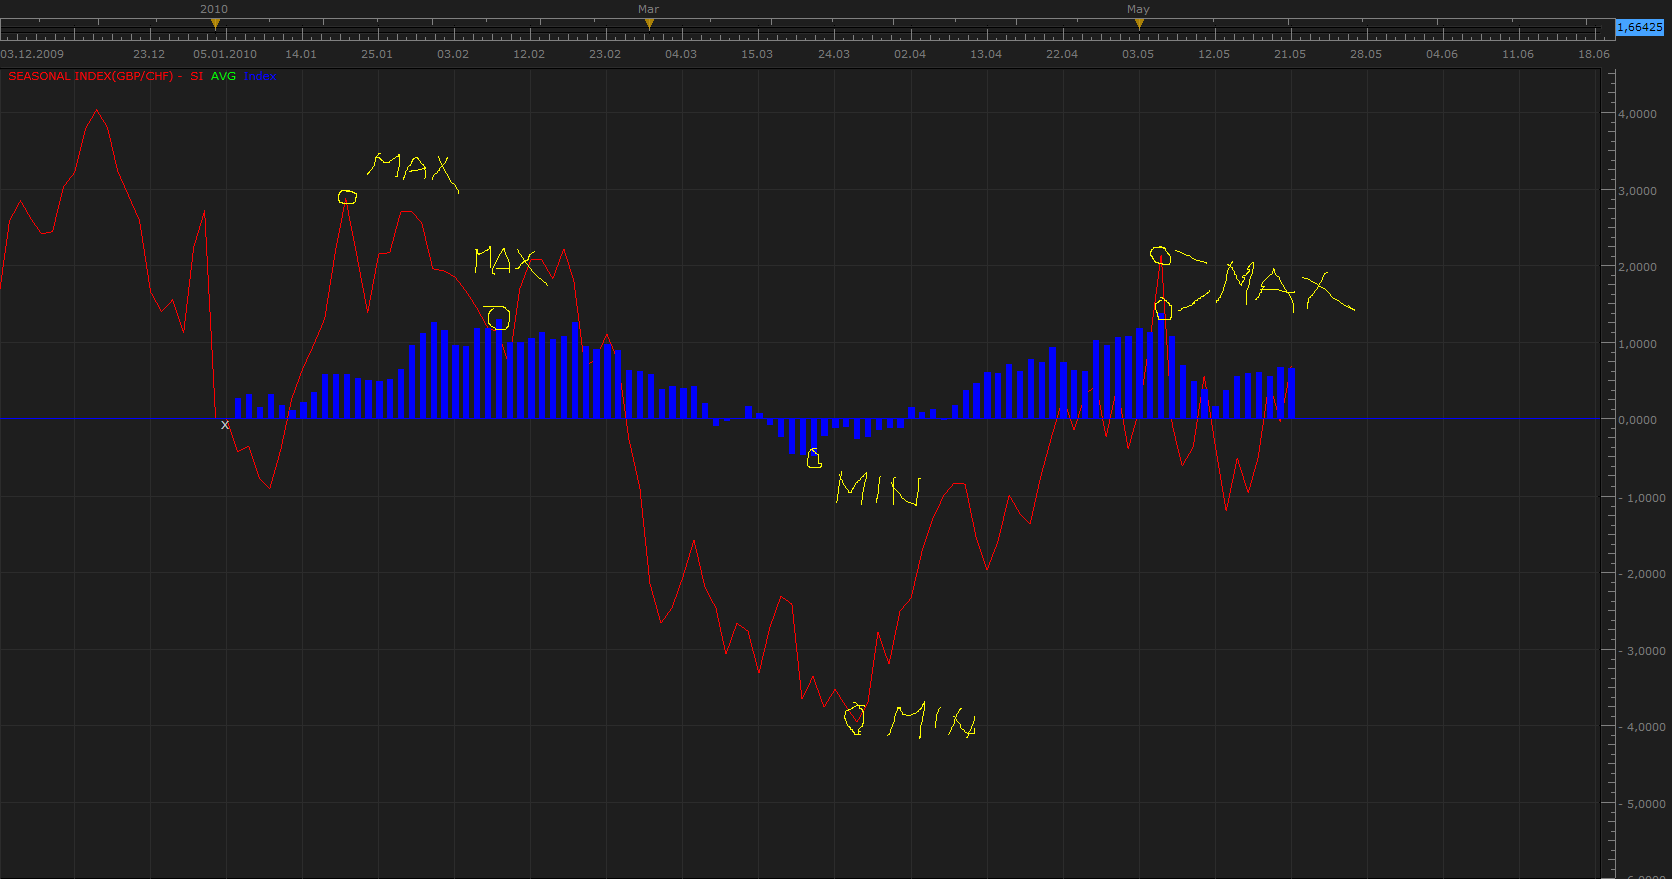Screen dimensions: 1672x879
Task: Click the 12.05 date label
Action: (1214, 54)
